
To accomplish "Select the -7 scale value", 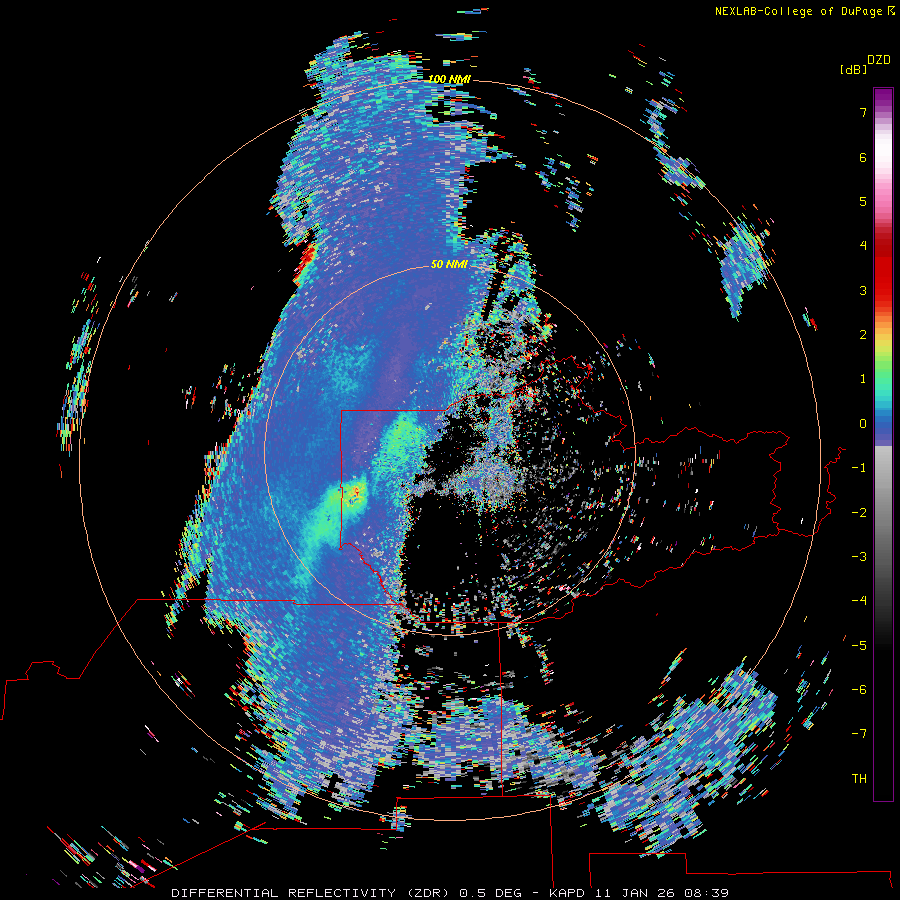I will tap(859, 734).
